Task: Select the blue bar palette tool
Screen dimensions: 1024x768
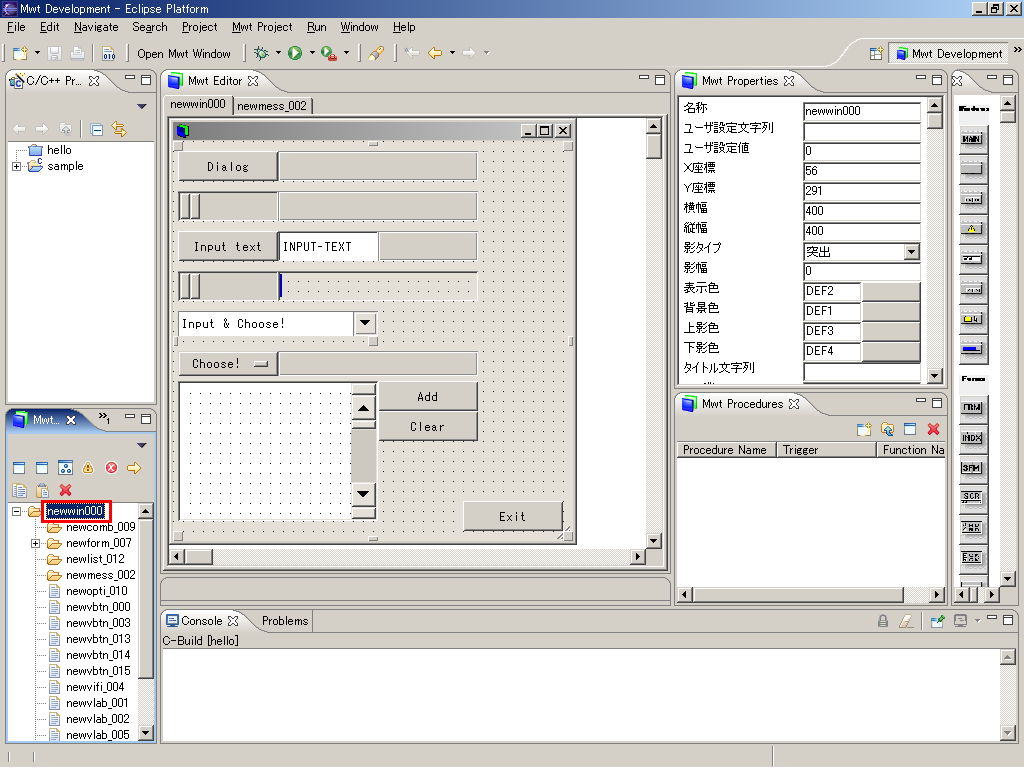Action: 972,349
